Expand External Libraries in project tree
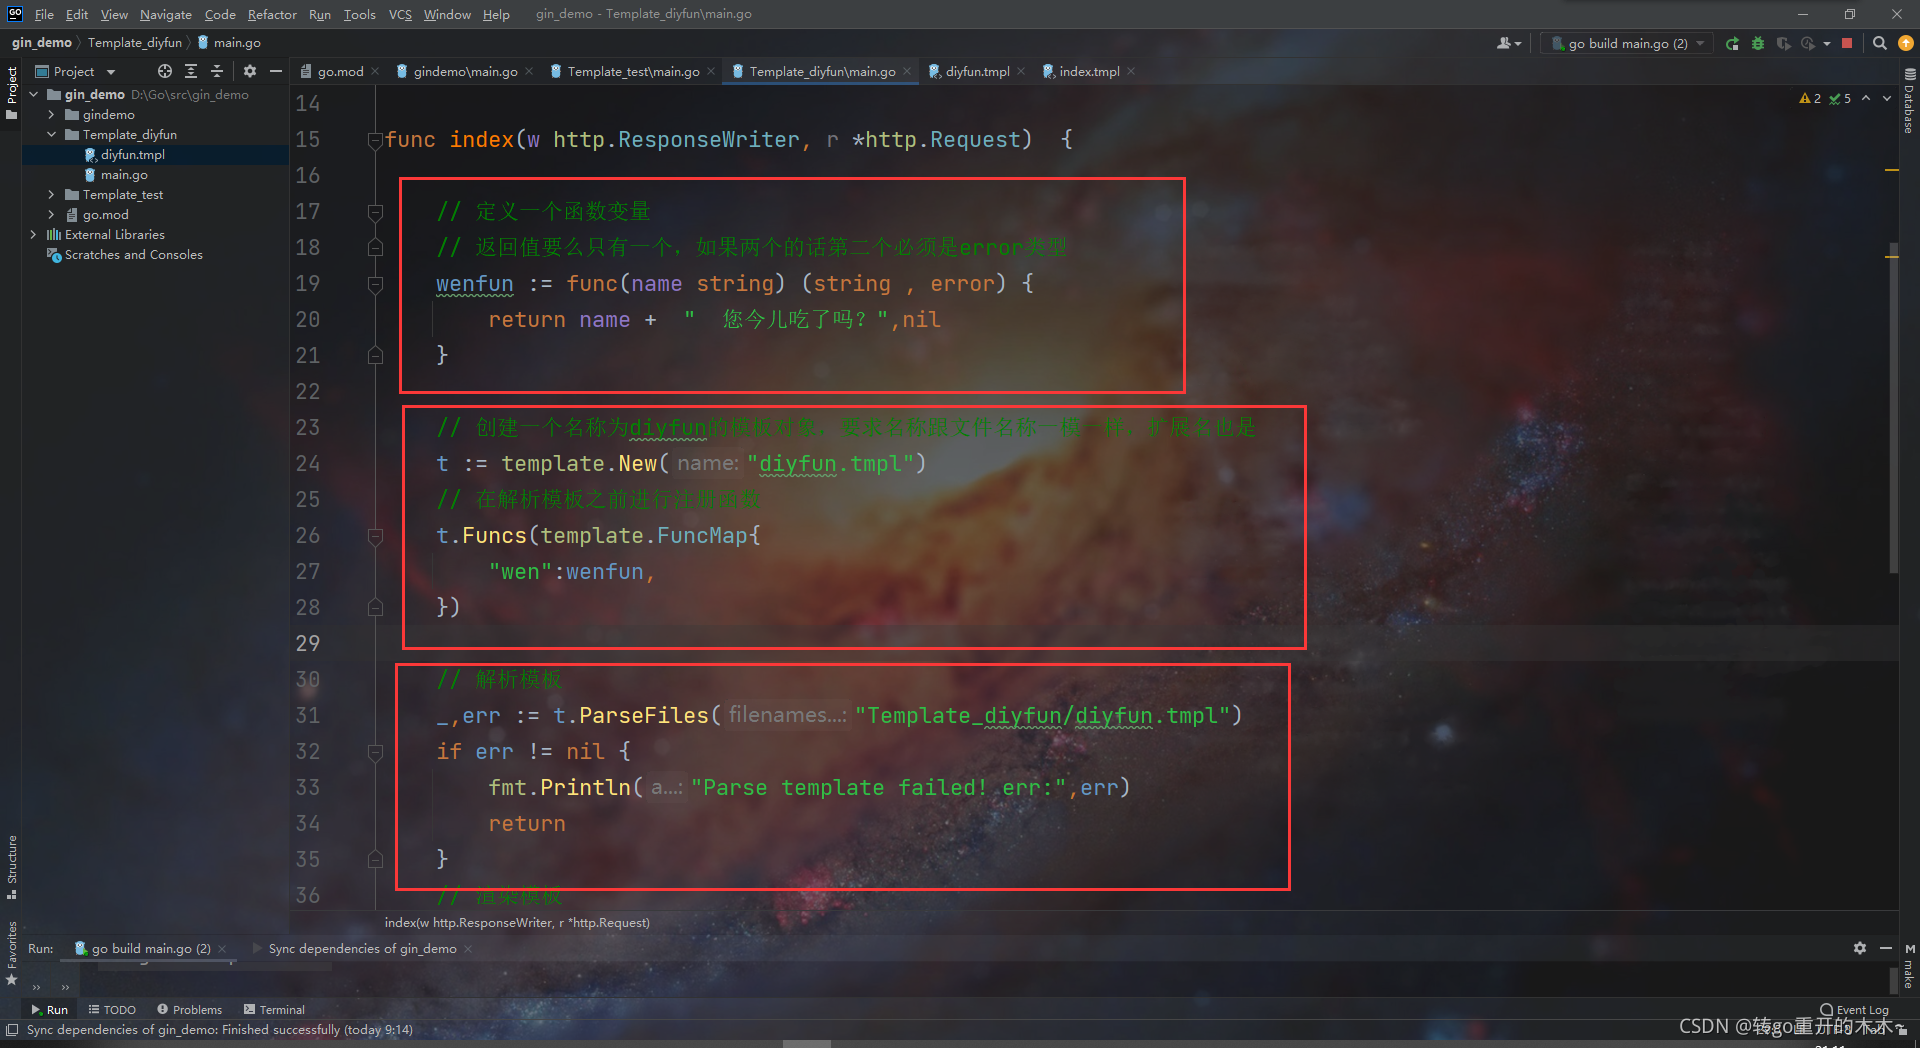This screenshot has width=1920, height=1048. point(36,234)
